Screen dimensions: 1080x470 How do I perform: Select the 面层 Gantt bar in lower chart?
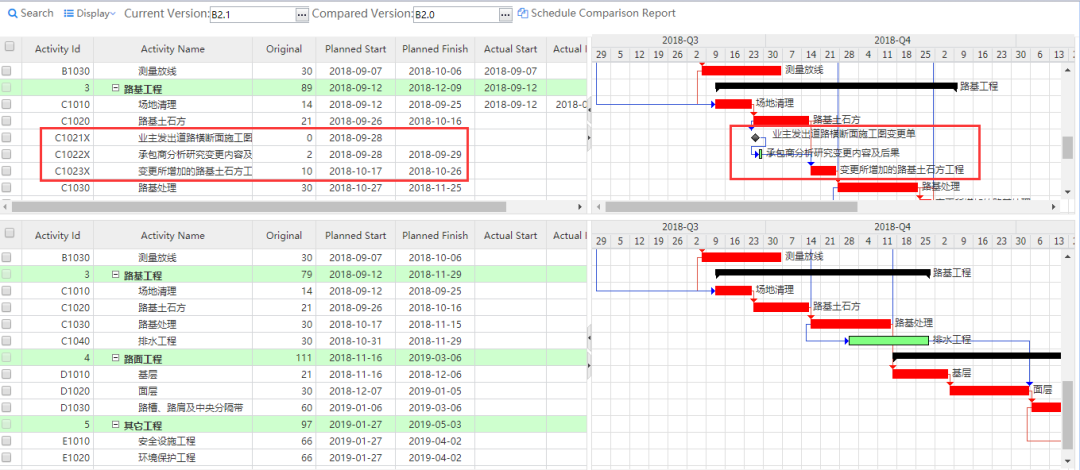click(x=989, y=390)
